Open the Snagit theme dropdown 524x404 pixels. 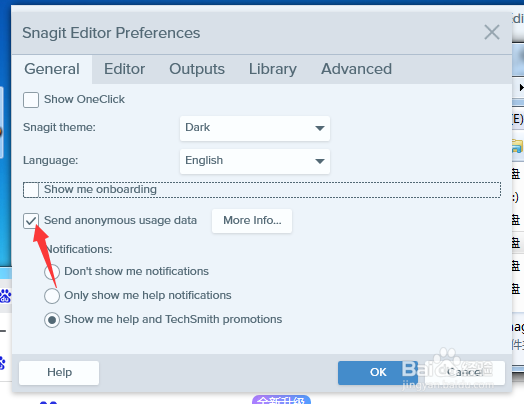pyautogui.click(x=255, y=128)
